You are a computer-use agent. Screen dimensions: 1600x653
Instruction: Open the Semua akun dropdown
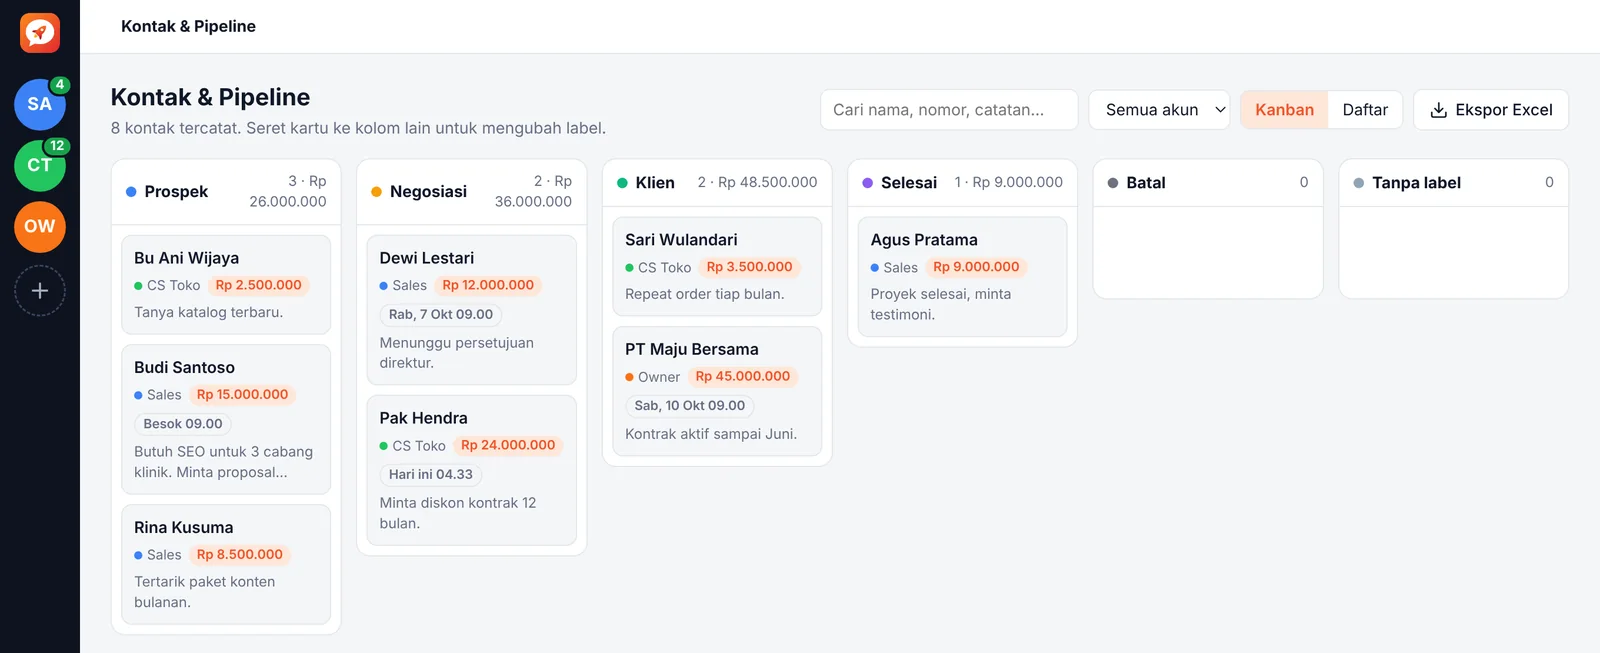pyautogui.click(x=1159, y=110)
